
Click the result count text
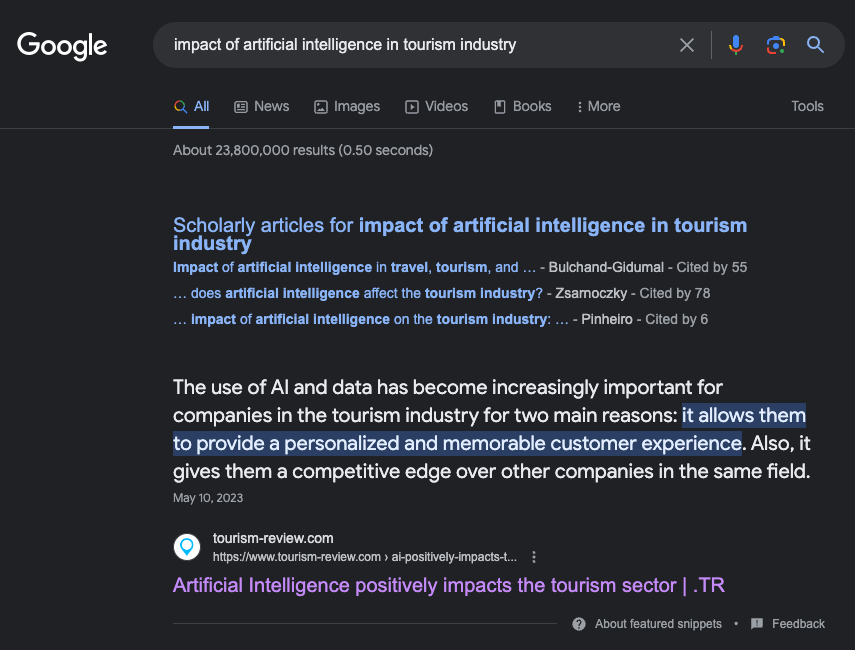click(x=303, y=151)
